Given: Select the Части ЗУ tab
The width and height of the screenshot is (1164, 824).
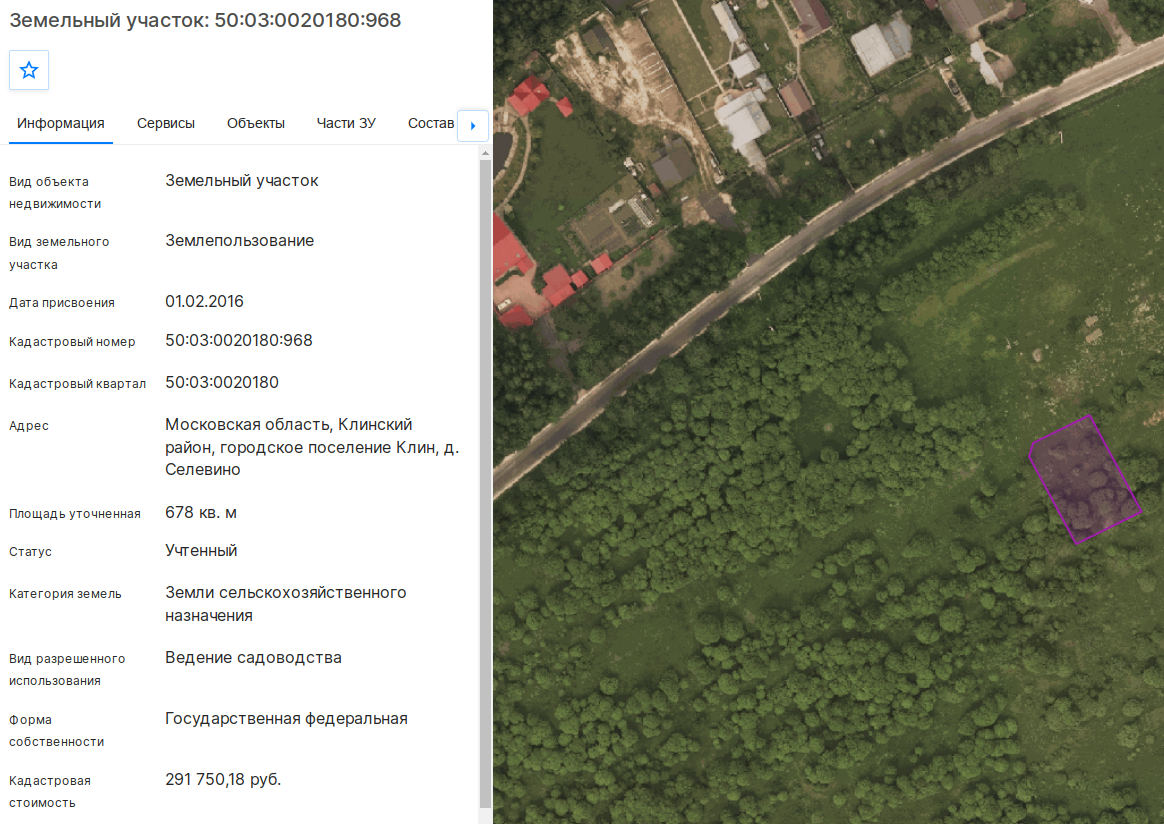Looking at the screenshot, I should (x=346, y=123).
